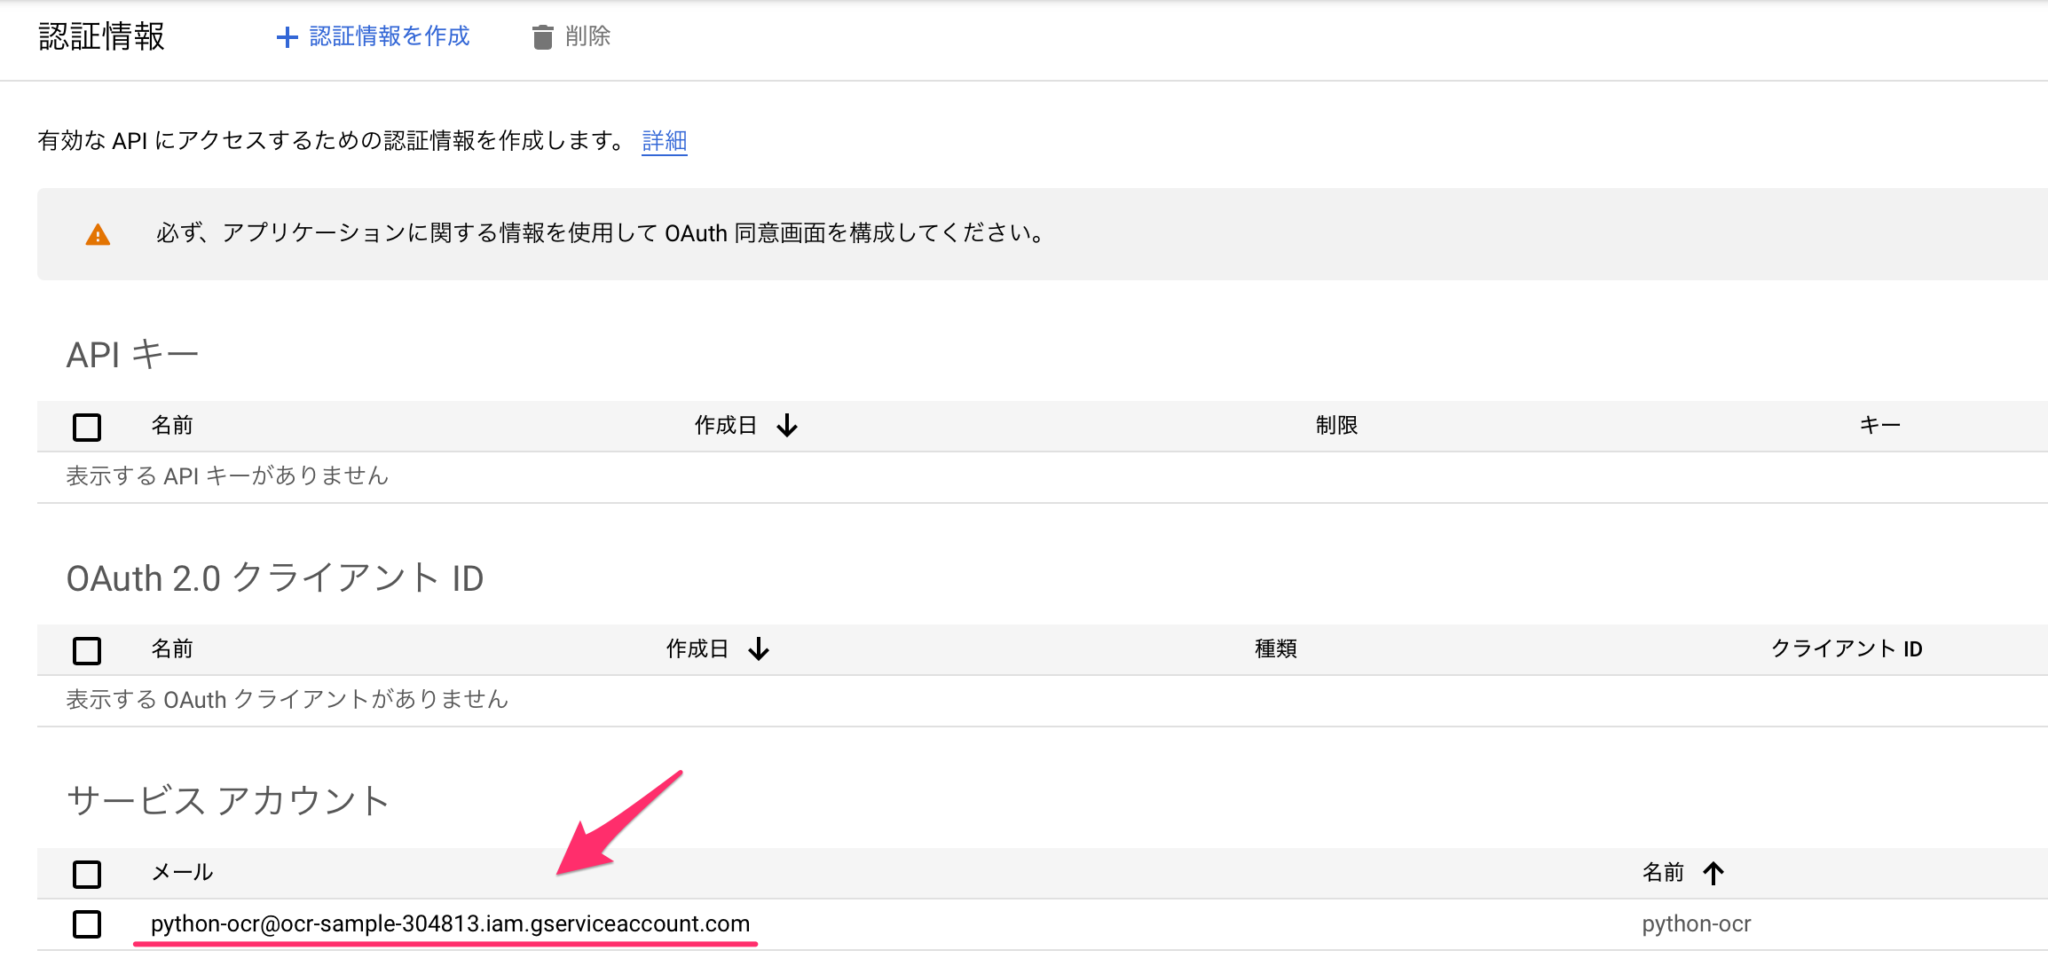Sort OAuth clients by 種類 column
This screenshot has height=974, width=2048.
pos(1275,649)
